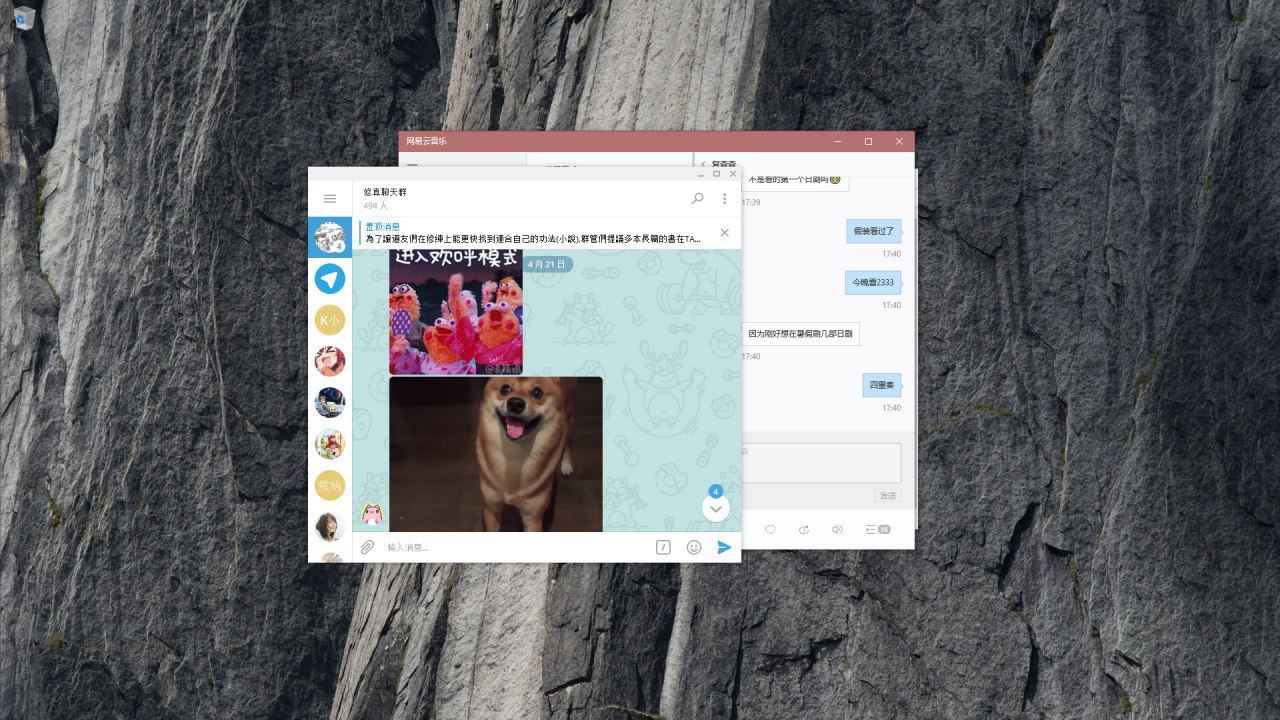The image size is (1280, 720).
Task: Dismiss the pinned message bar
Action: pos(725,233)
